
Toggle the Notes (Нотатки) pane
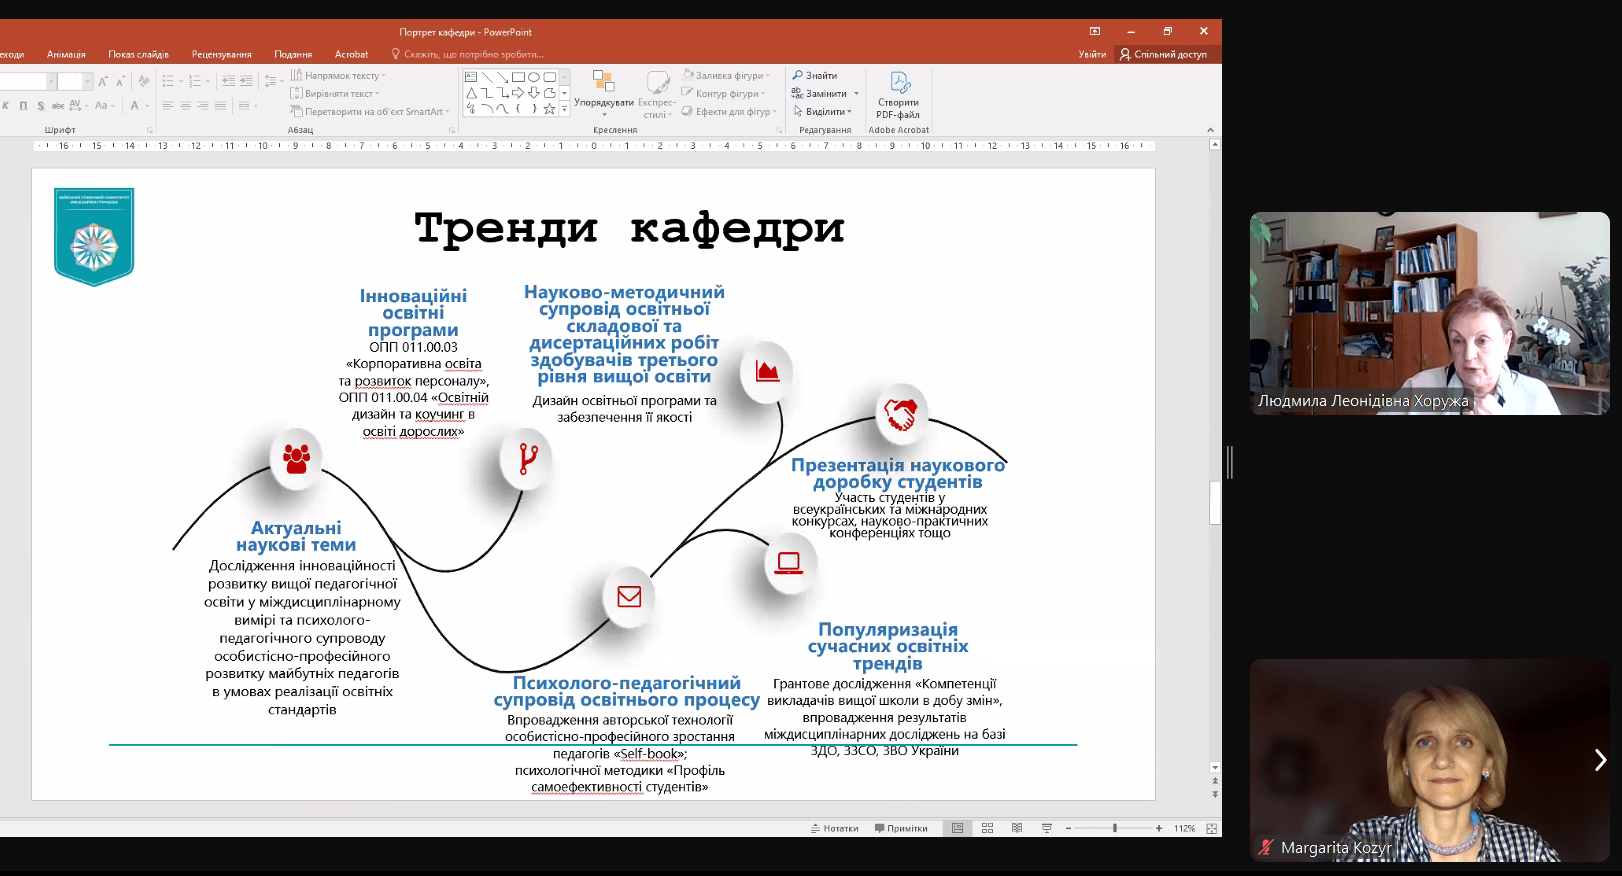pyautogui.click(x=834, y=828)
